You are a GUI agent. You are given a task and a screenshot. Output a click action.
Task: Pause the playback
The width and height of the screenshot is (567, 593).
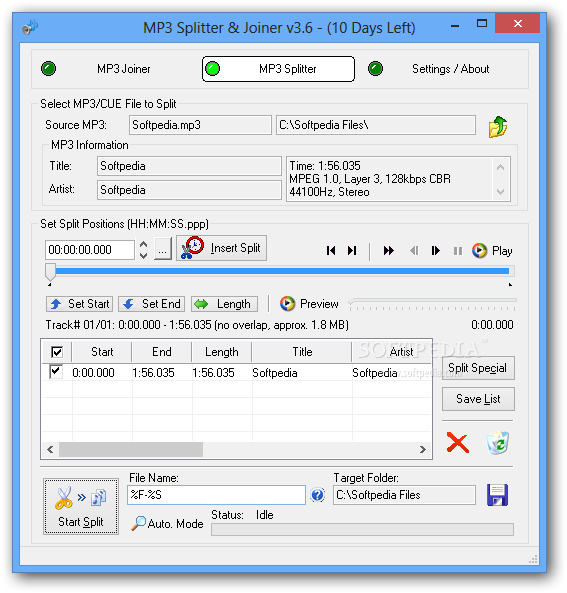pyautogui.click(x=458, y=251)
